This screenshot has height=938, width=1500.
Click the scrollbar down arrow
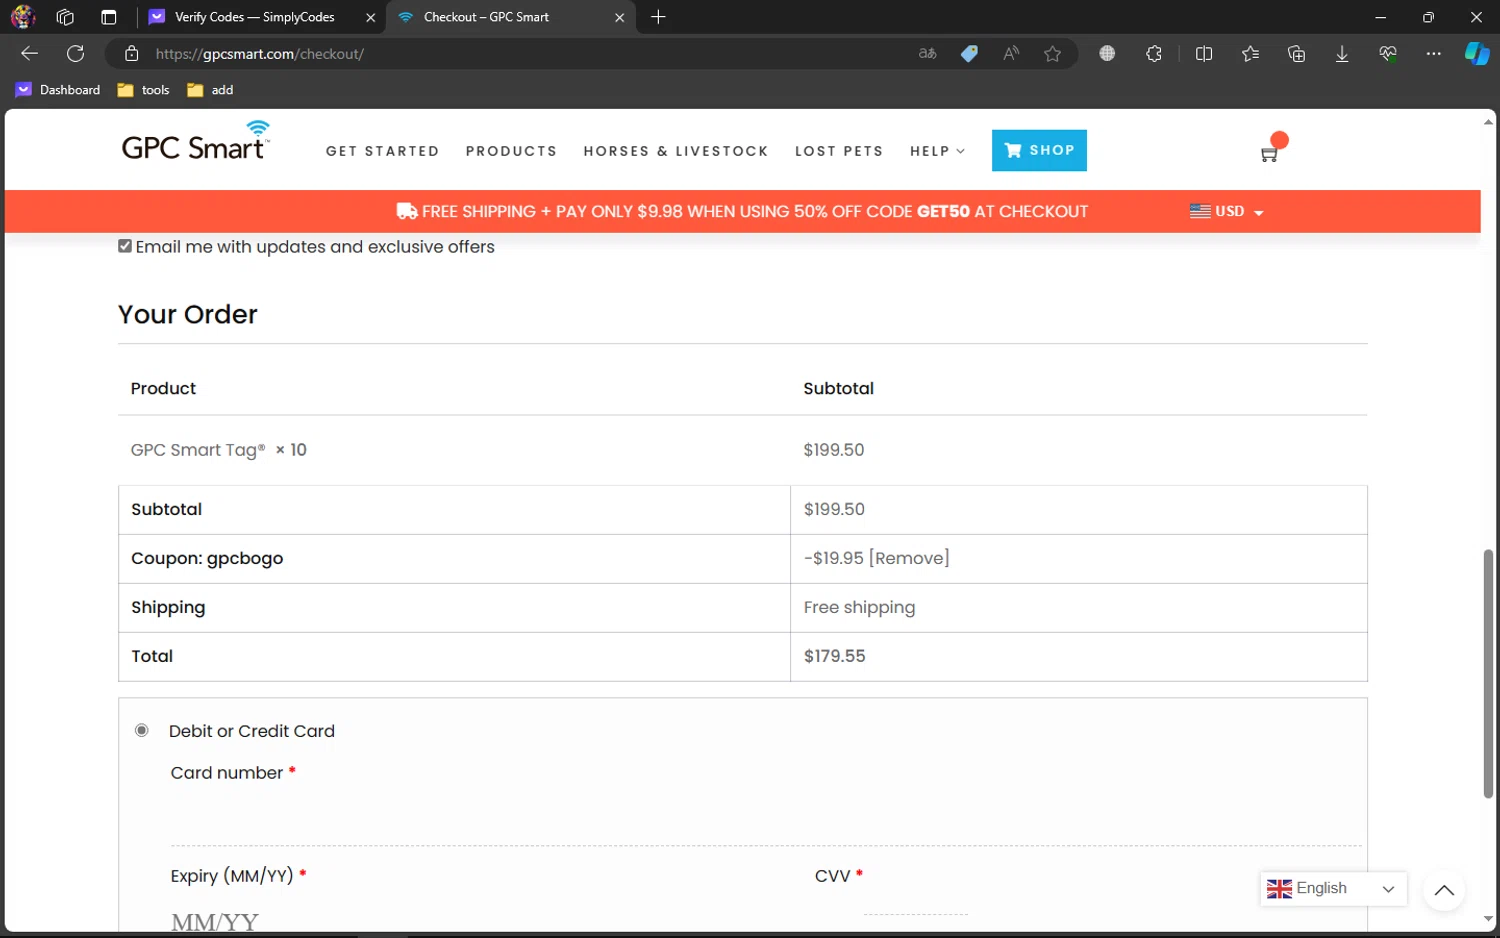coord(1488,919)
